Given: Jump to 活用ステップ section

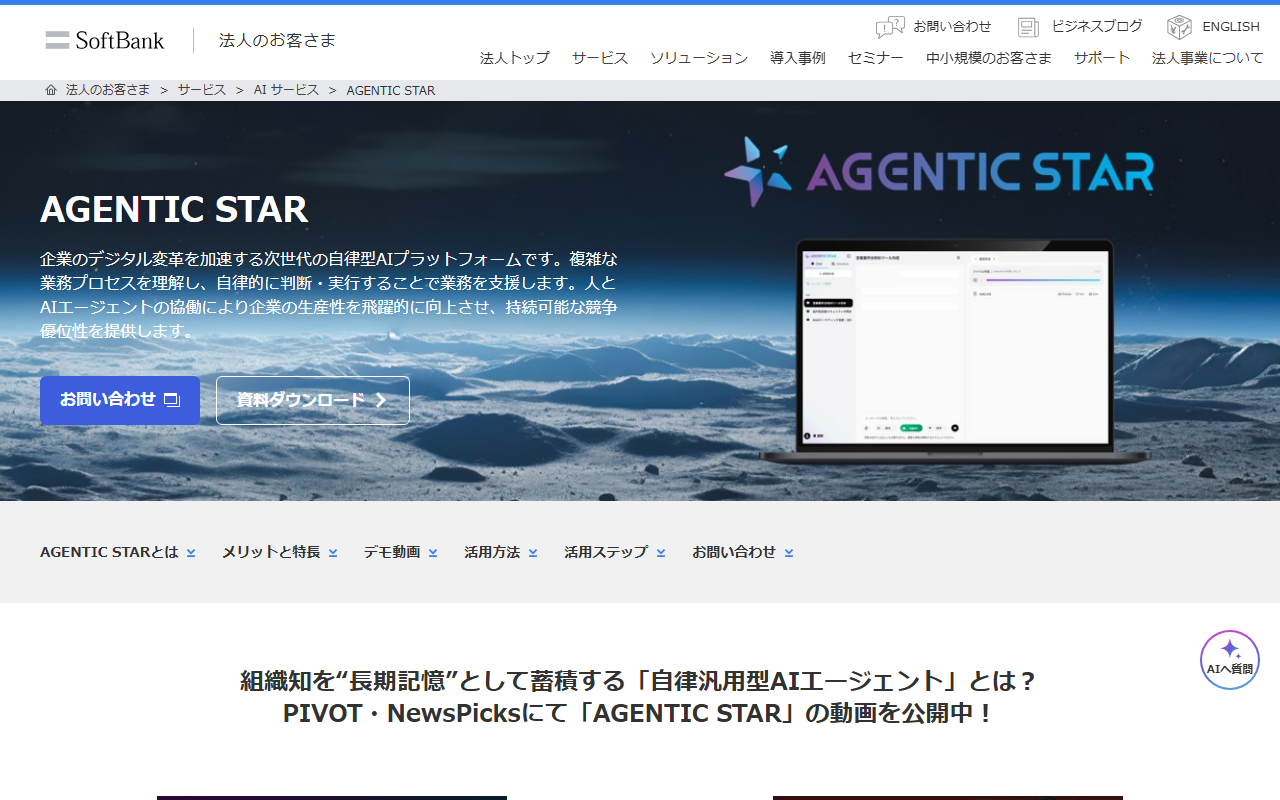Looking at the screenshot, I should (614, 552).
